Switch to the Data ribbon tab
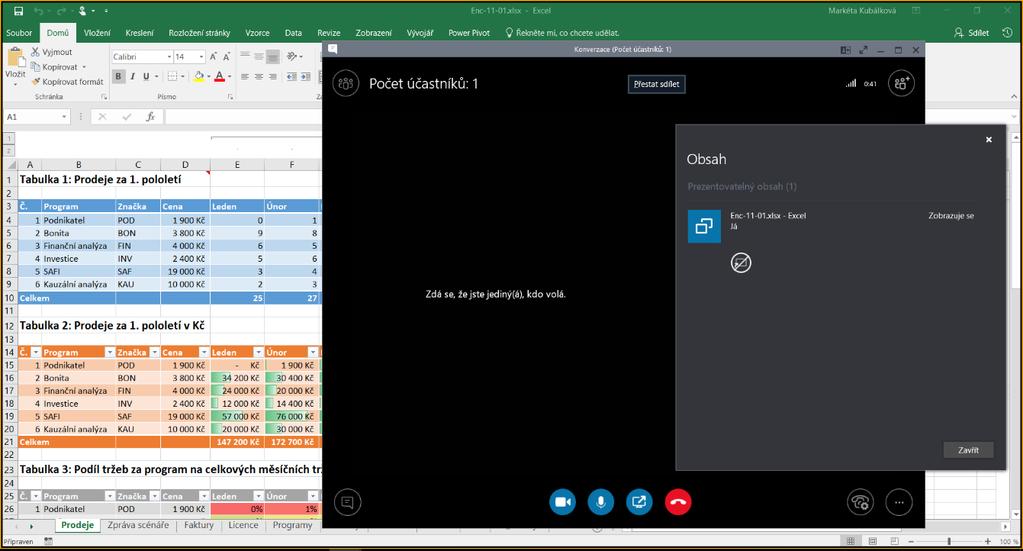 click(294, 33)
